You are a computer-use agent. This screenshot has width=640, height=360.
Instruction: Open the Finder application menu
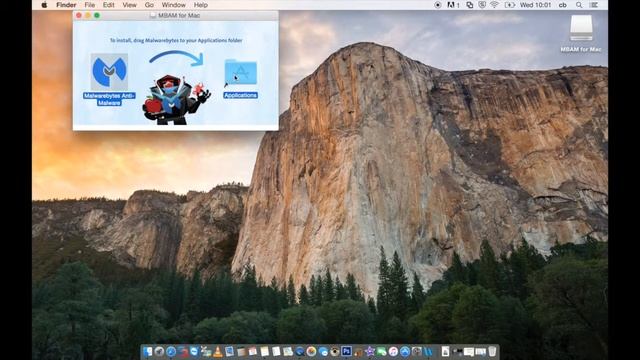[x=66, y=5]
